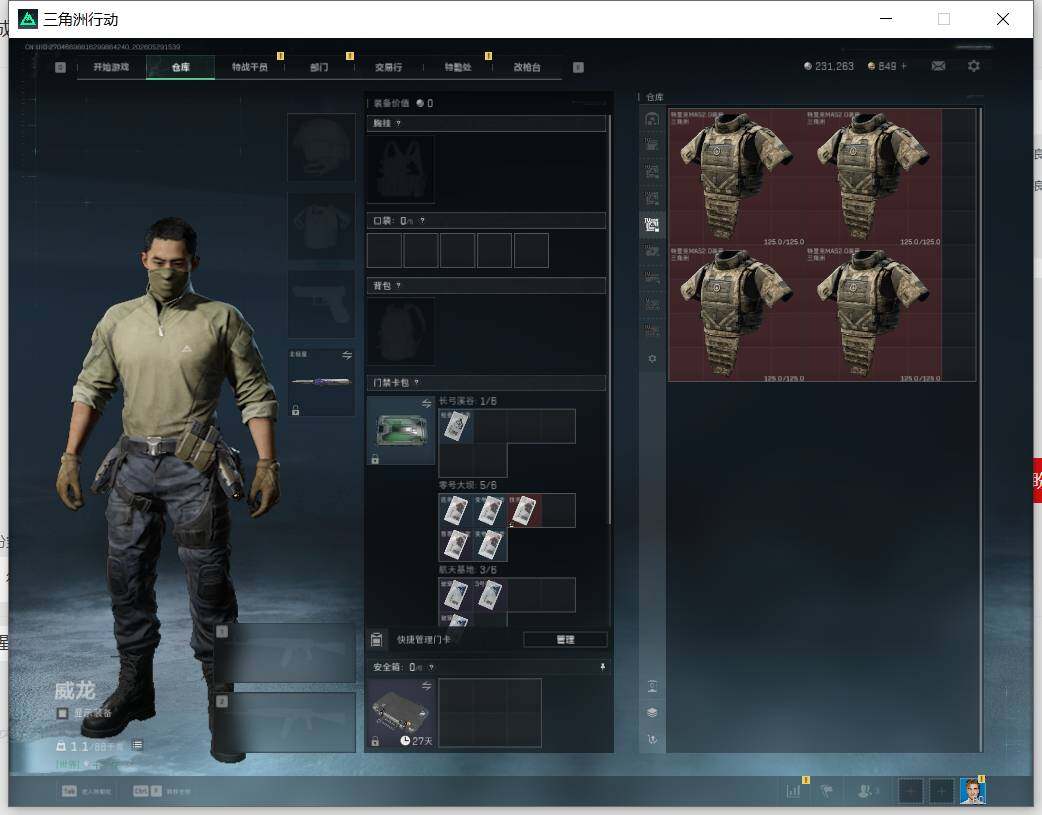Click the 管理 button for keycards
Screen dimensions: 1042x815
click(566, 640)
